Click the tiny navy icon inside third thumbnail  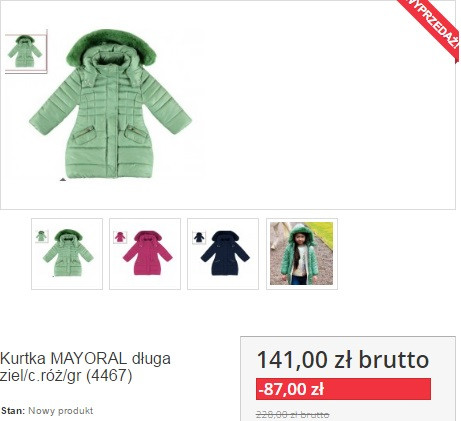[x=199, y=238]
